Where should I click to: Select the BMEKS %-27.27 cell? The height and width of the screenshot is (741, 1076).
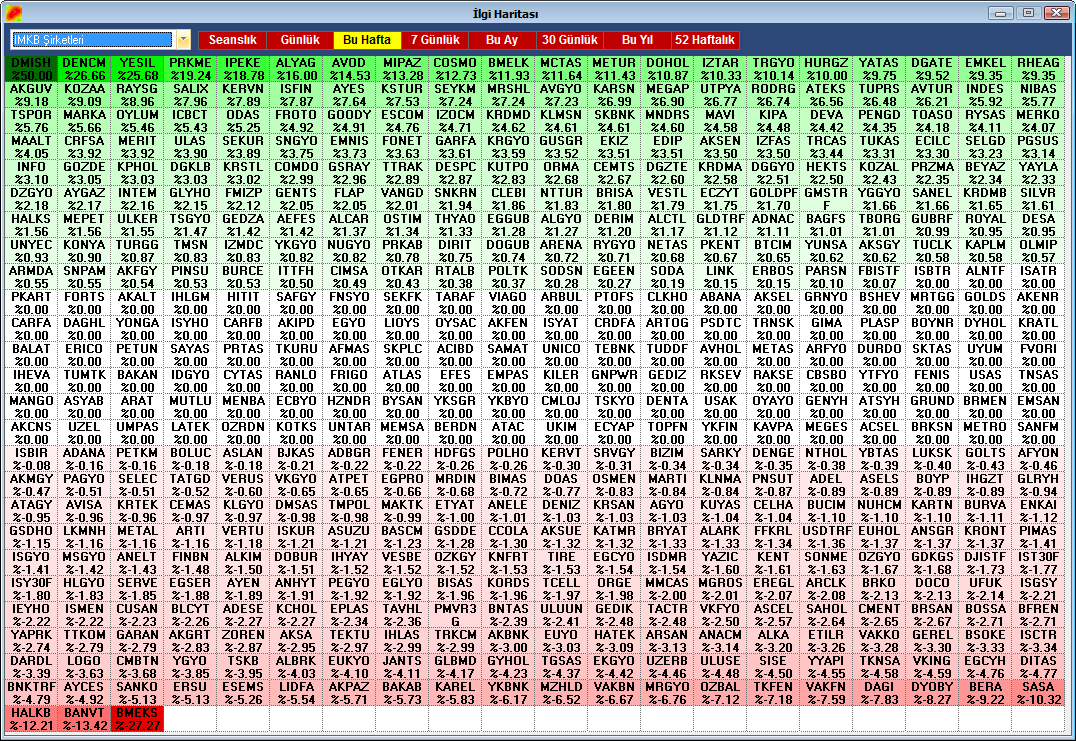point(137,718)
